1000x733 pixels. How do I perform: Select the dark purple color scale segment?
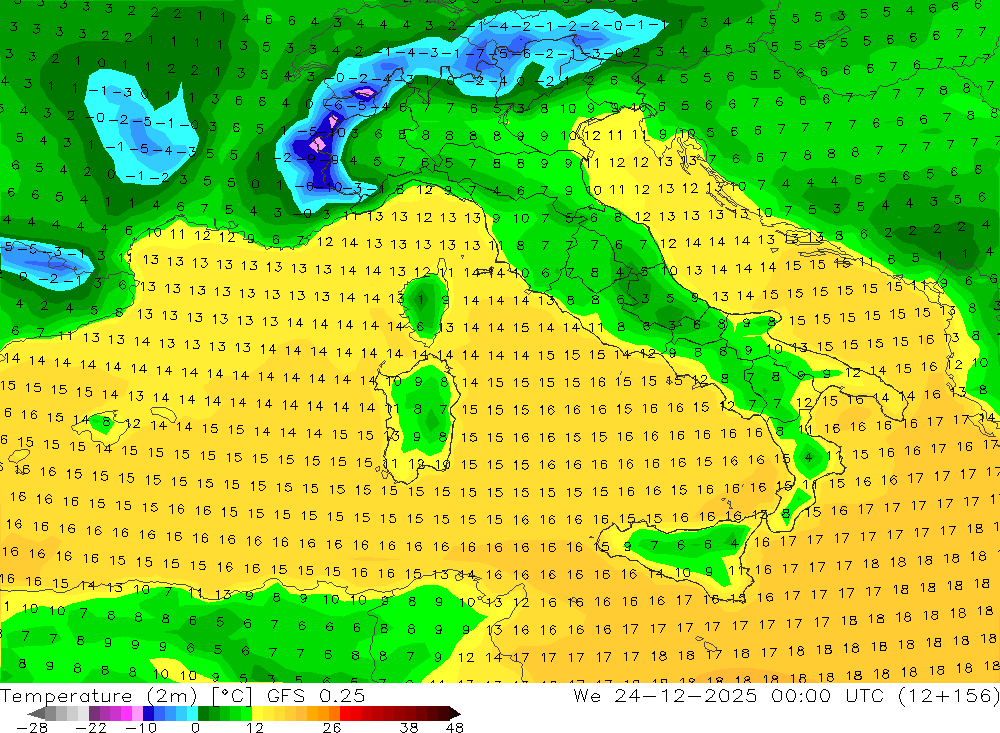click(x=94, y=713)
